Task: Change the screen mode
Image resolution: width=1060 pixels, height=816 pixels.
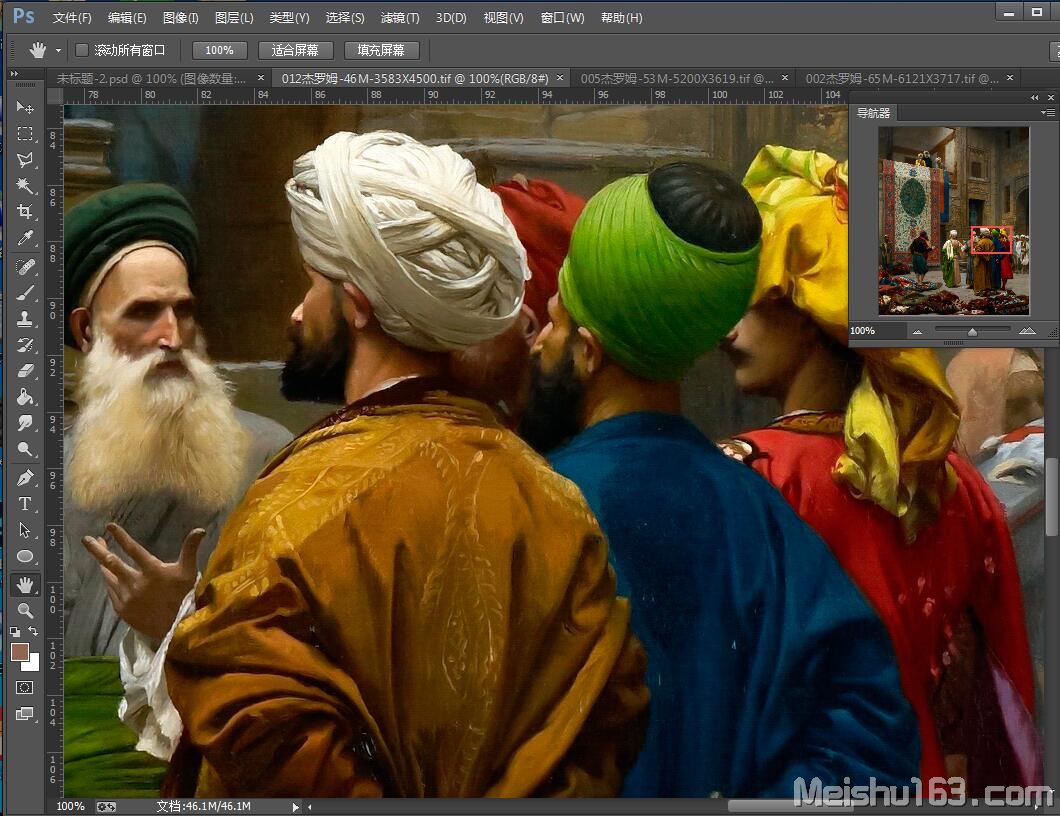Action: (24, 714)
